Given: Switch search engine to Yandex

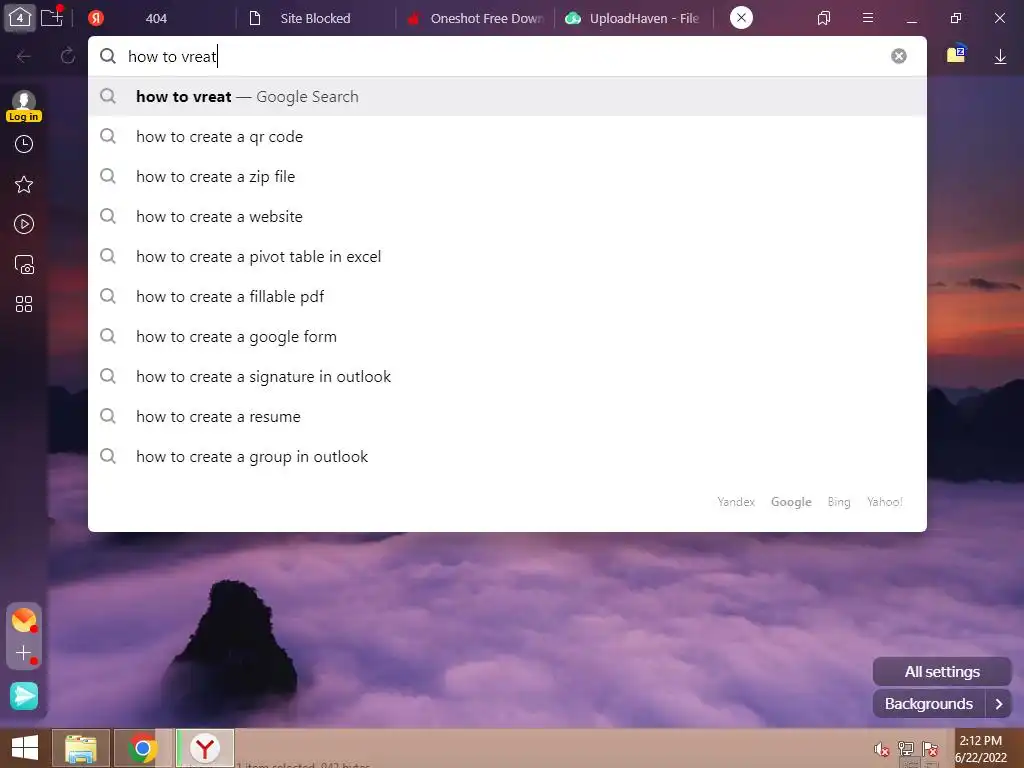Looking at the screenshot, I should [x=735, y=502].
